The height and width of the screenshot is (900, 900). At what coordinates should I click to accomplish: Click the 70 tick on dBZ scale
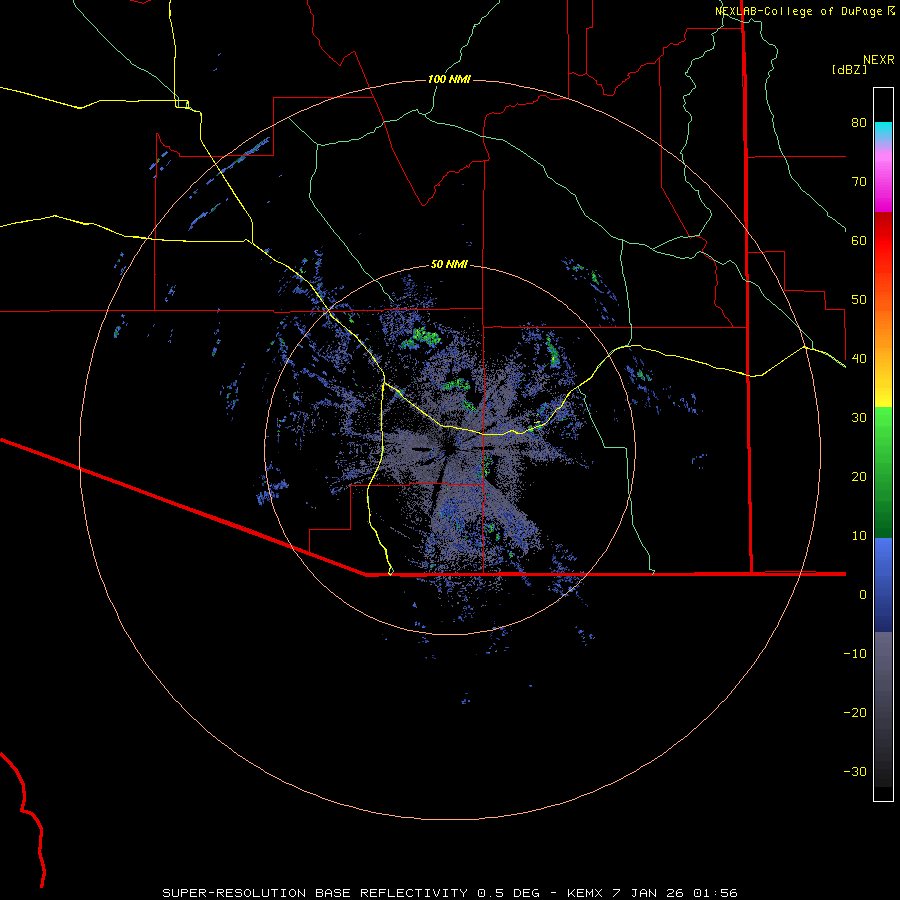coord(859,182)
